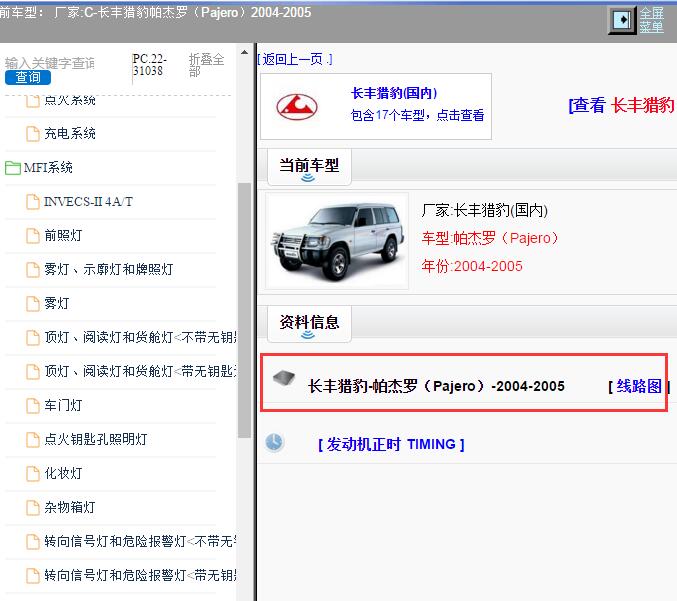Viewport: 677px width, 601px height.
Task: Click 包含17个车型，点击查看 link
Action: [417, 115]
